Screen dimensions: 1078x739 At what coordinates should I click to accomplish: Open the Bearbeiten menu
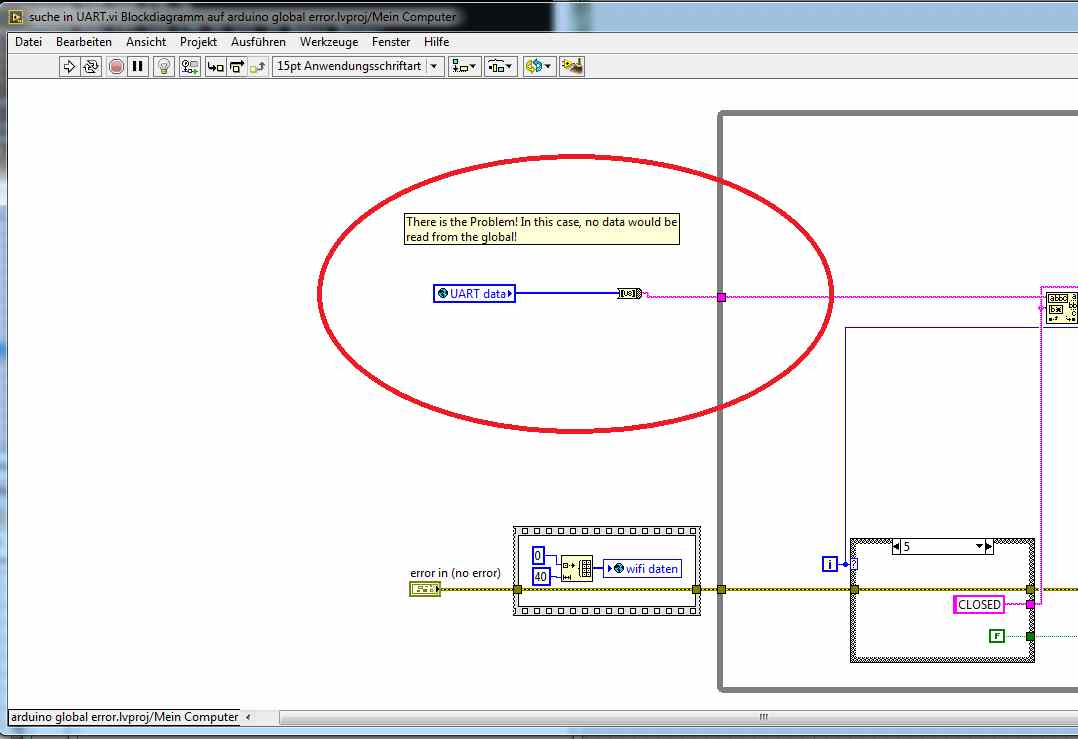click(84, 42)
